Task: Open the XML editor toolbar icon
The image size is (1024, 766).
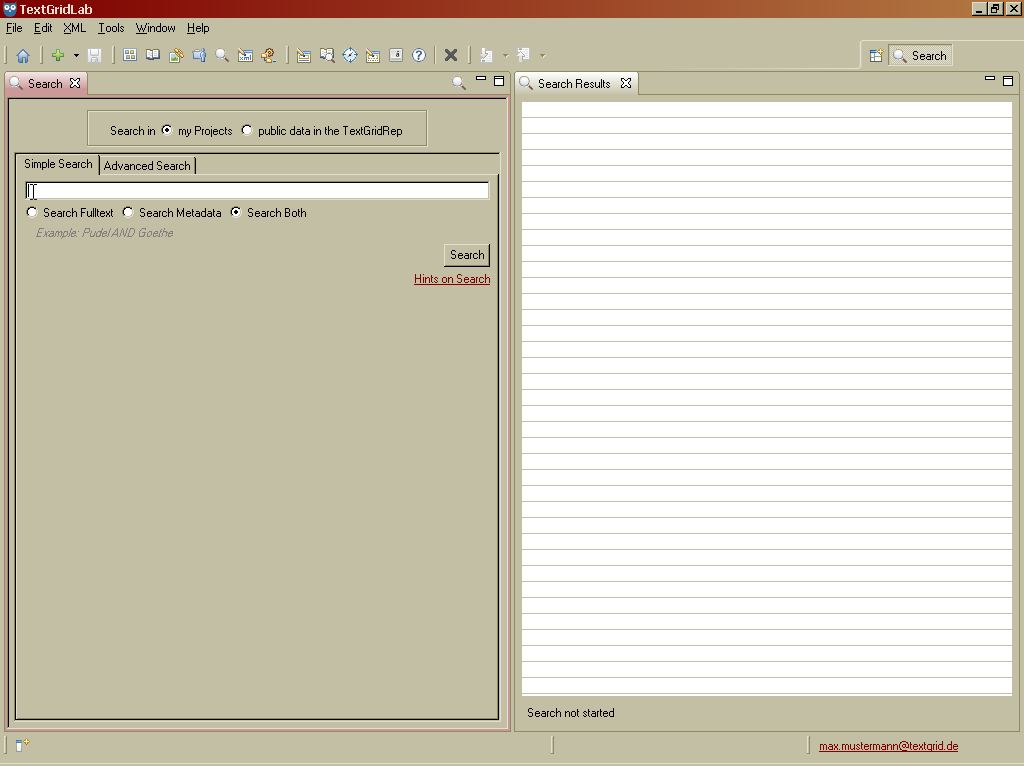Action: click(x=245, y=56)
